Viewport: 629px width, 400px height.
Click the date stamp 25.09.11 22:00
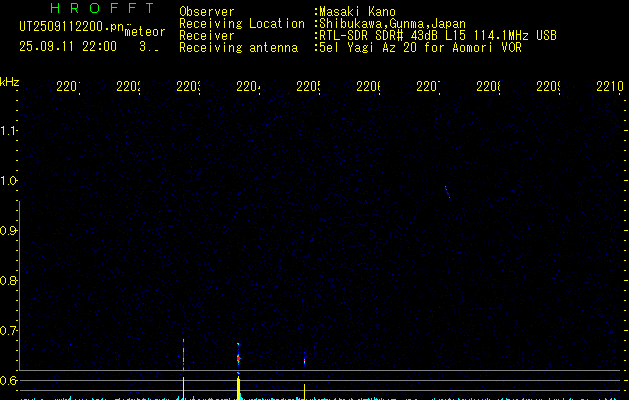[x=68, y=46]
